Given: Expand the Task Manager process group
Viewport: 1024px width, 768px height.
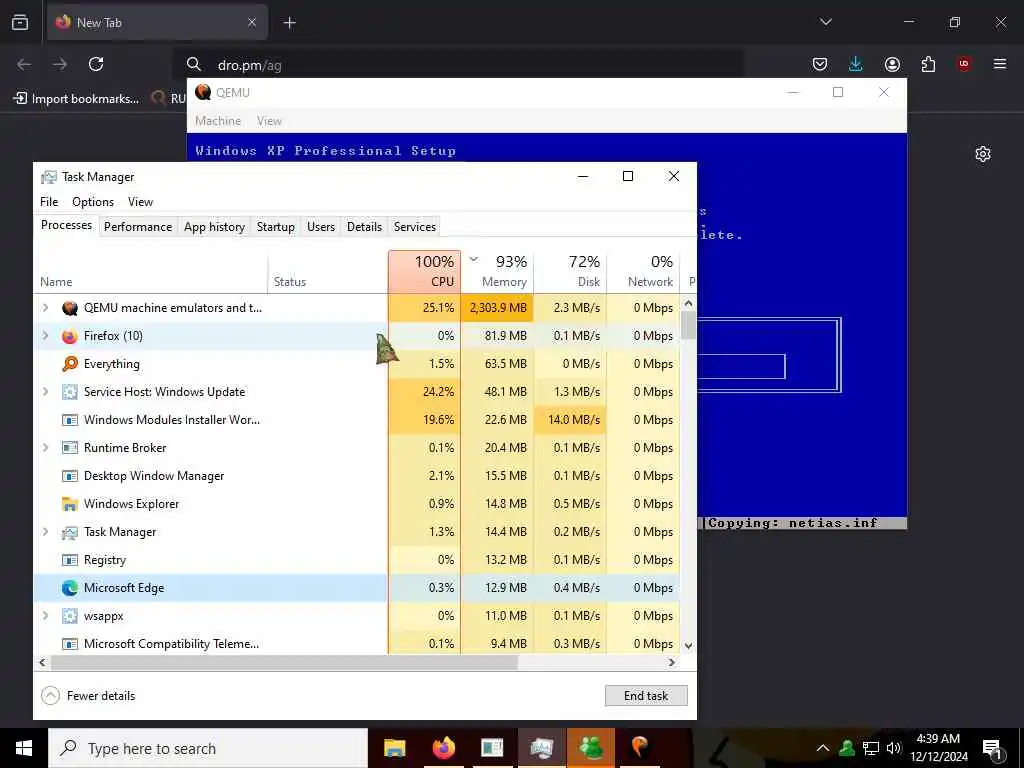Looking at the screenshot, I should pos(45,532).
